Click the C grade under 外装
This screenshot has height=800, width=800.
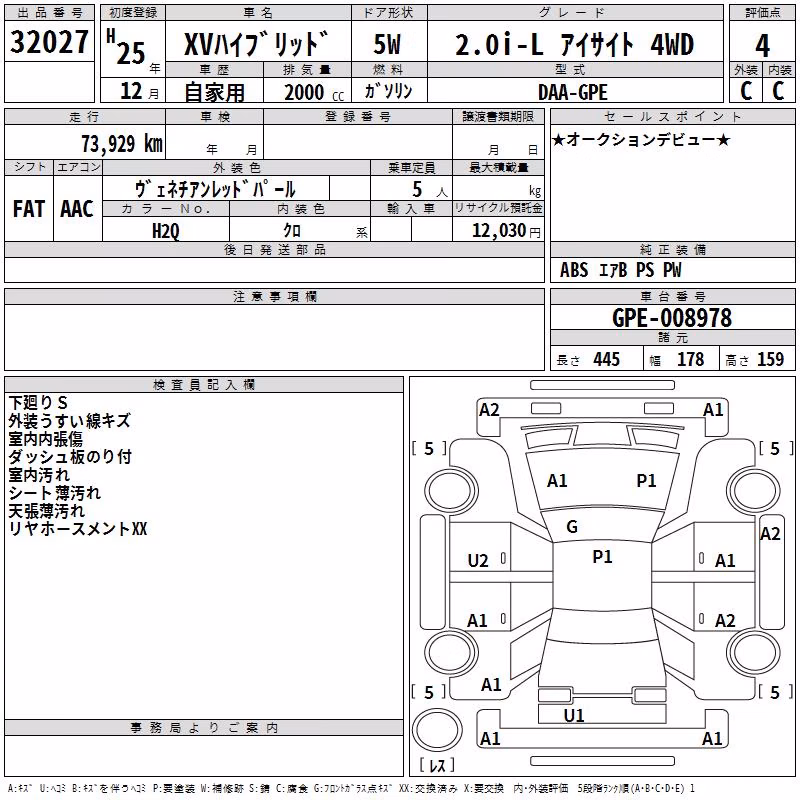[x=746, y=90]
